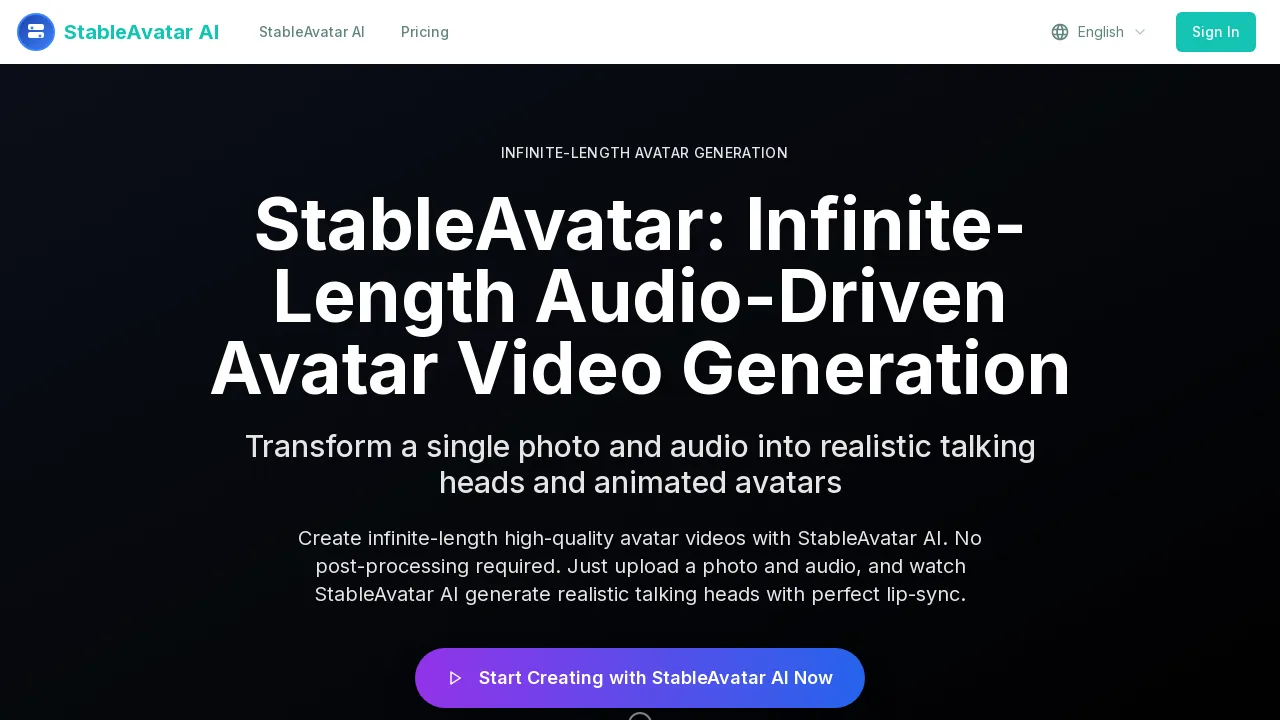Click the paragraph about no post-processing required
The width and height of the screenshot is (1280, 720).
[640, 566]
